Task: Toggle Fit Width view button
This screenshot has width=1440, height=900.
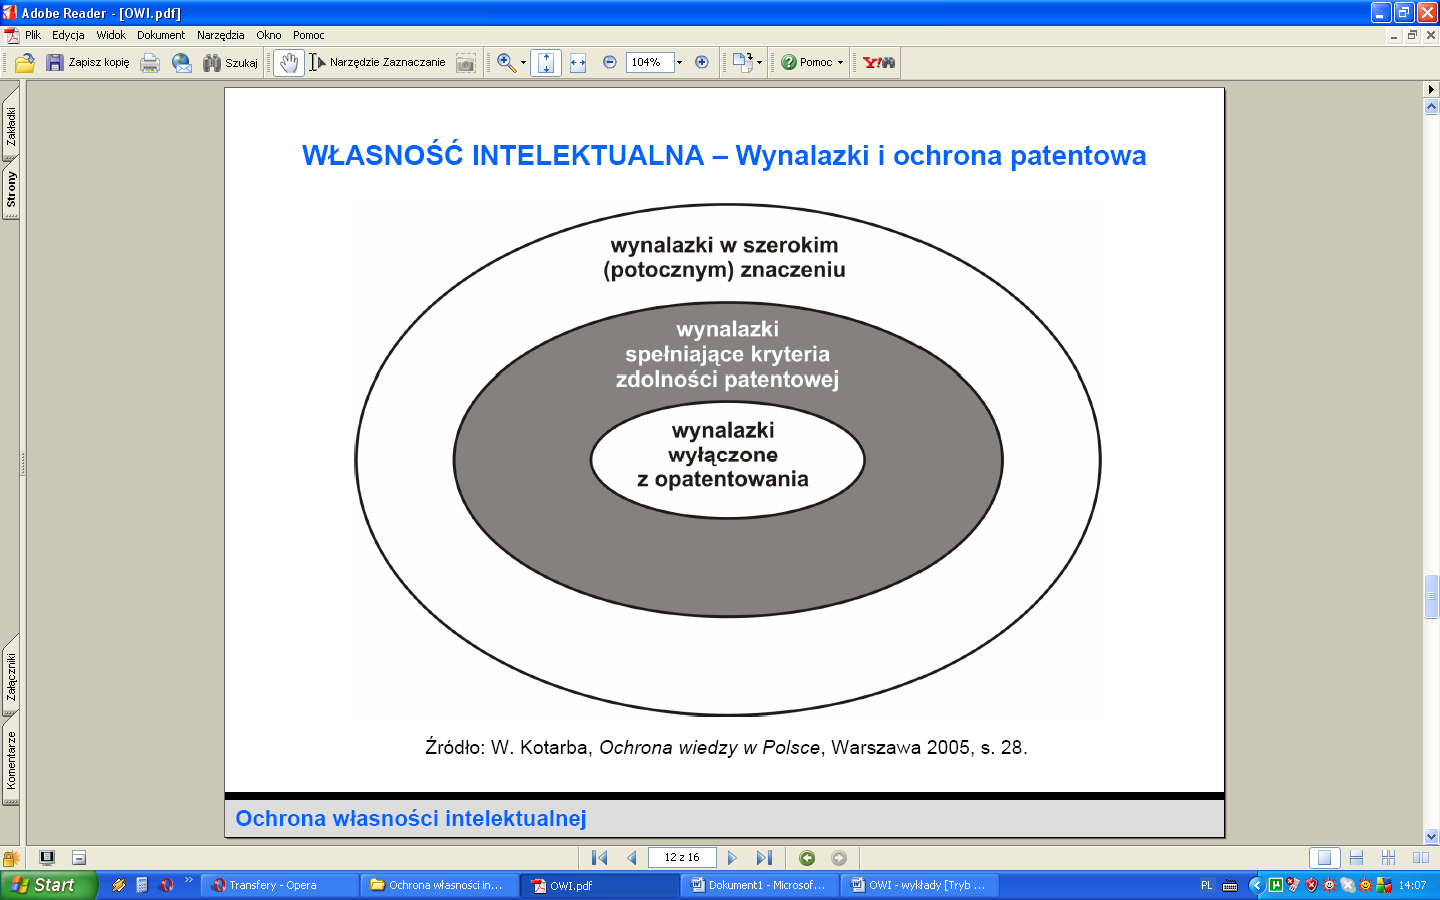Action: pos(578,63)
